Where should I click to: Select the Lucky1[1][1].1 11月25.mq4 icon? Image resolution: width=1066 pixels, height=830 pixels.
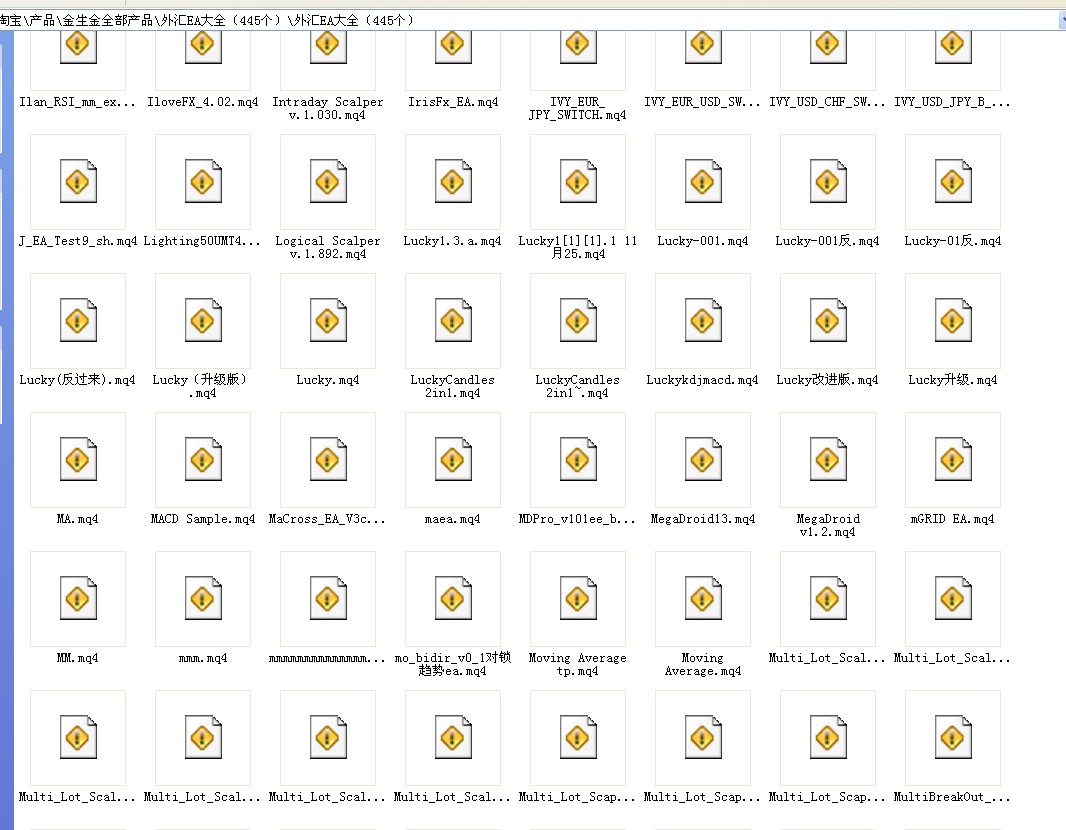[578, 181]
